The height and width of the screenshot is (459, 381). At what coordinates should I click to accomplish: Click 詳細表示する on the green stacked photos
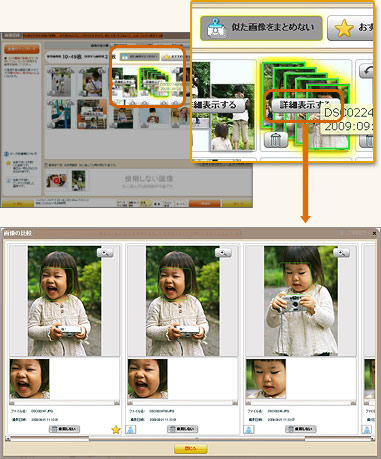(304, 105)
